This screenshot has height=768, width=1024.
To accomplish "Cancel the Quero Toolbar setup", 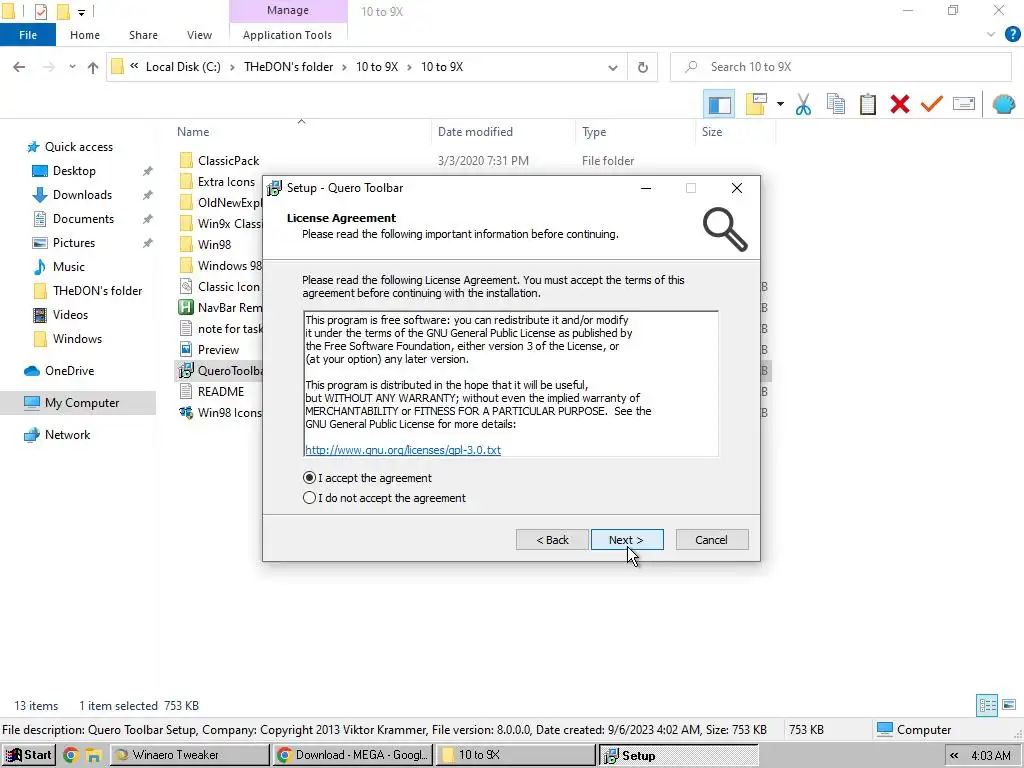I will coord(712,540).
